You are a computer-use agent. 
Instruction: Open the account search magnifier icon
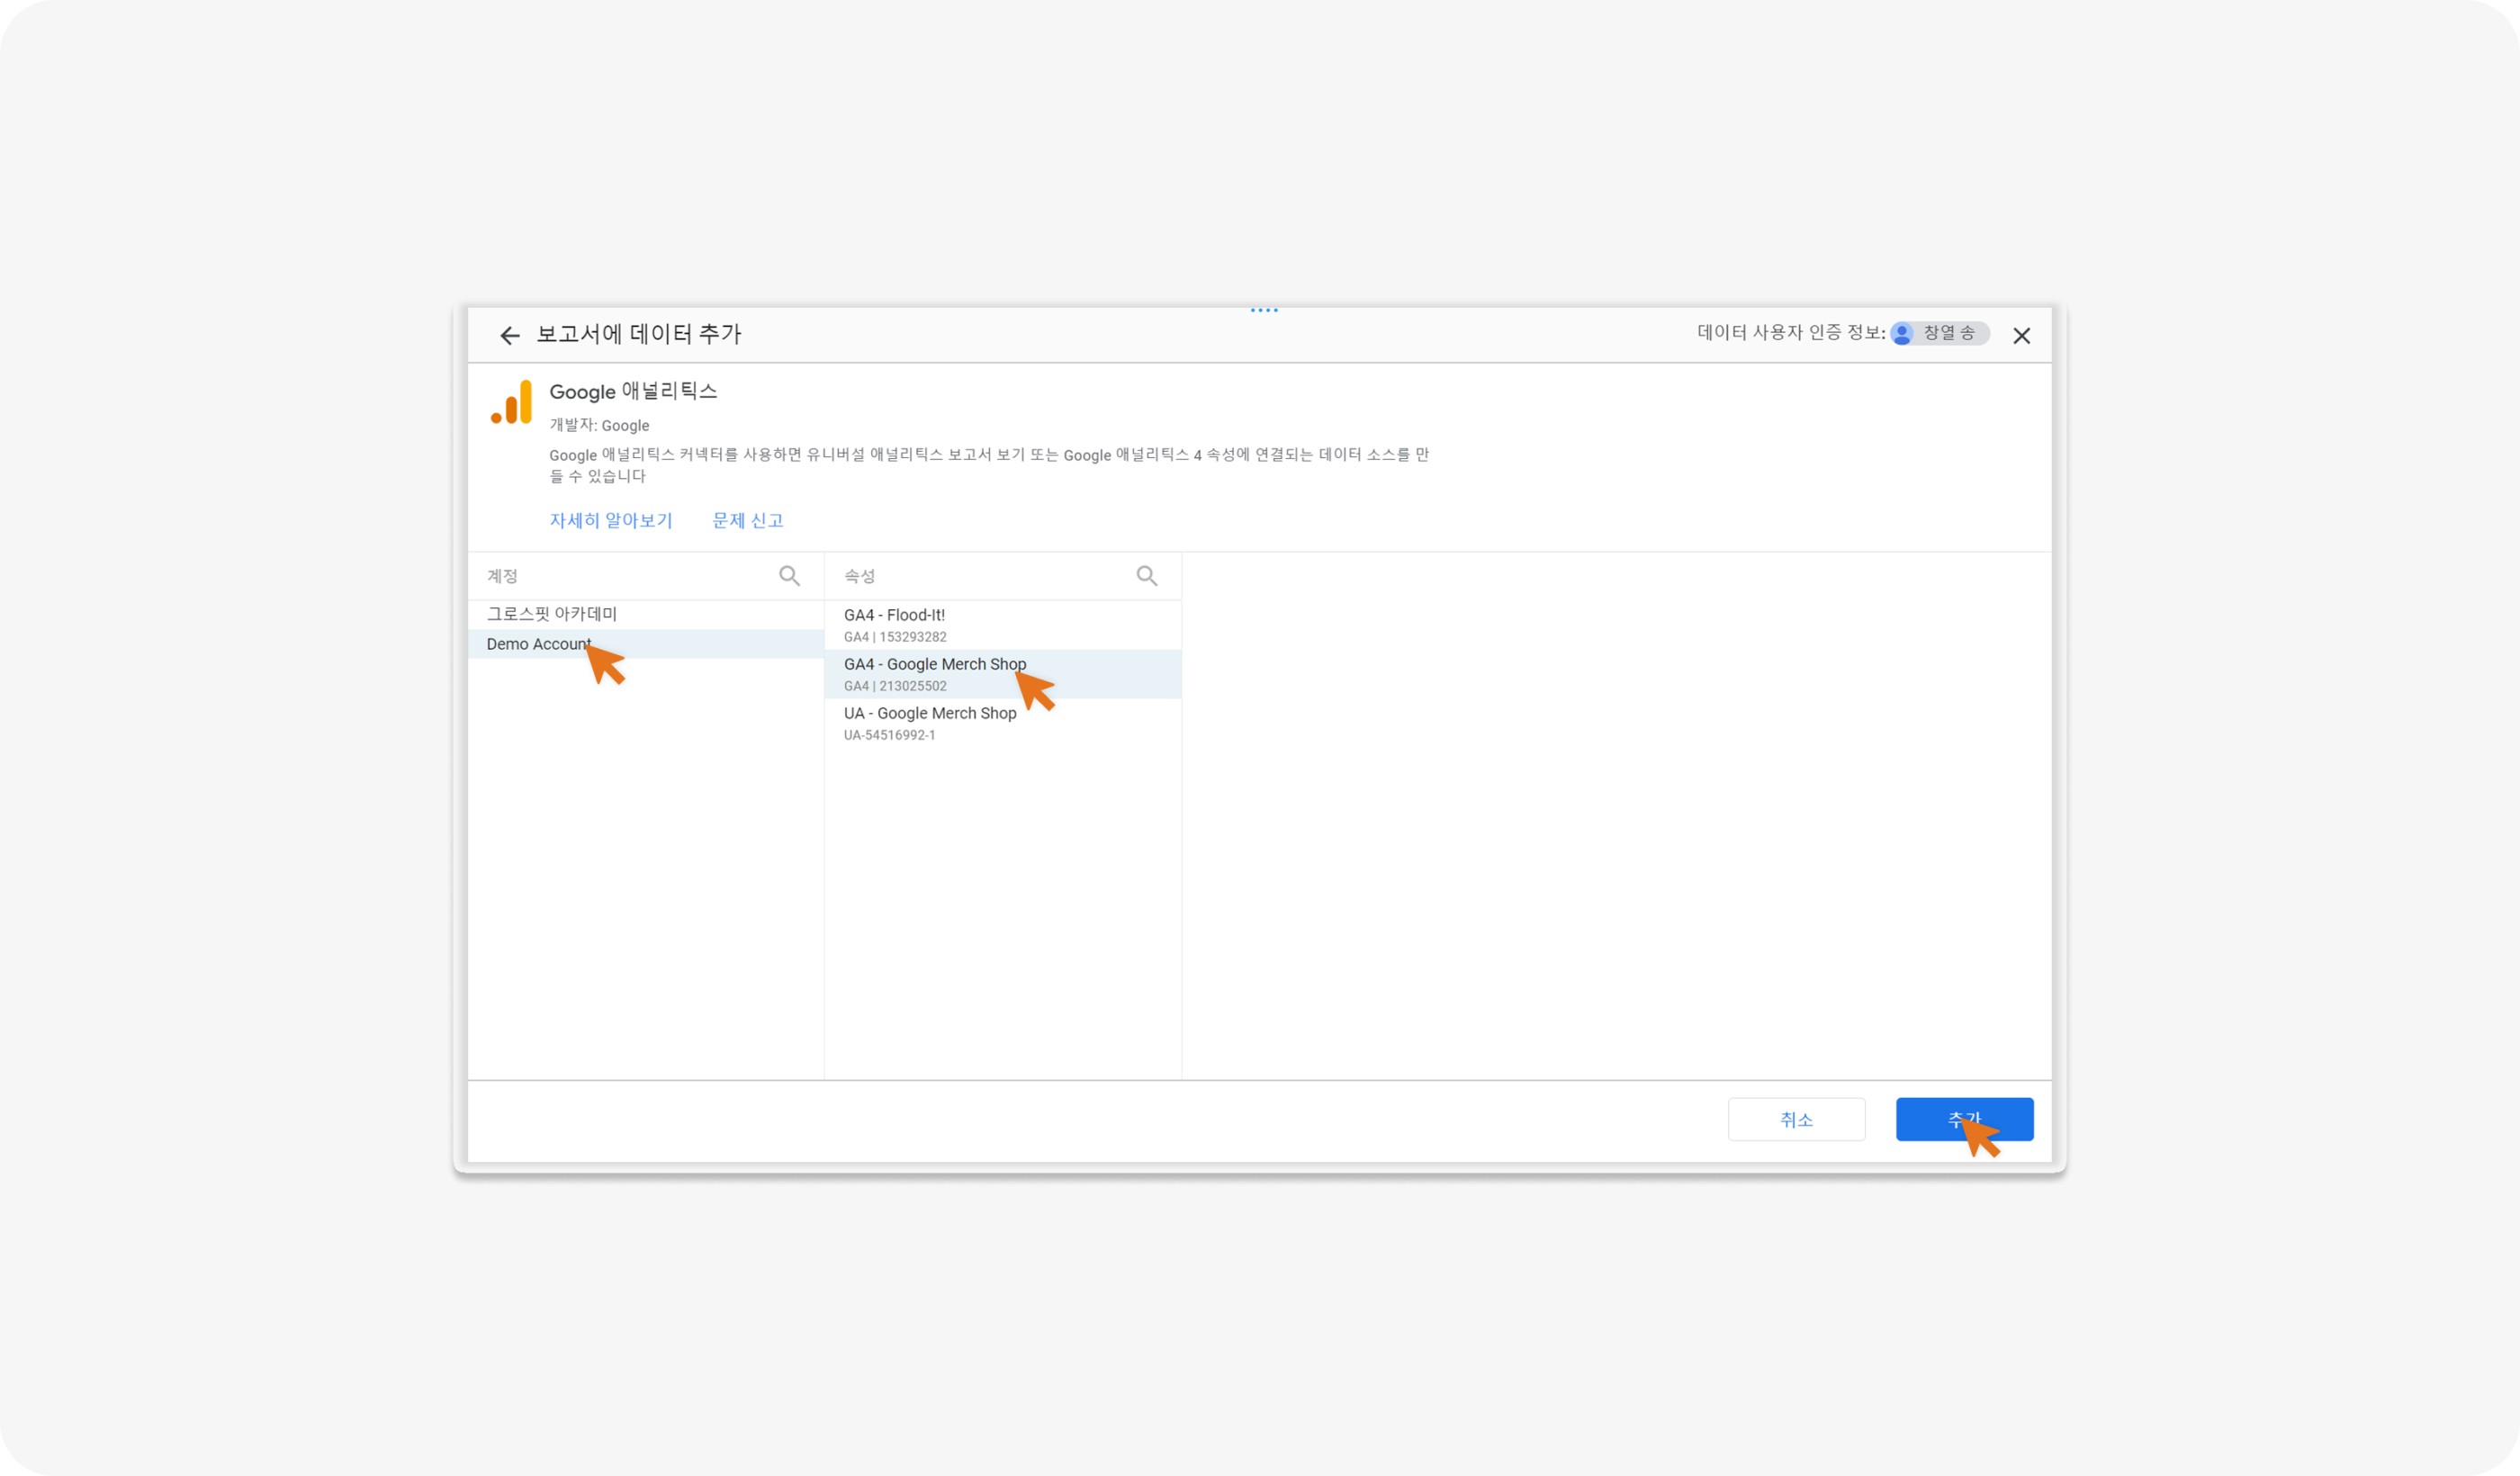pos(789,576)
